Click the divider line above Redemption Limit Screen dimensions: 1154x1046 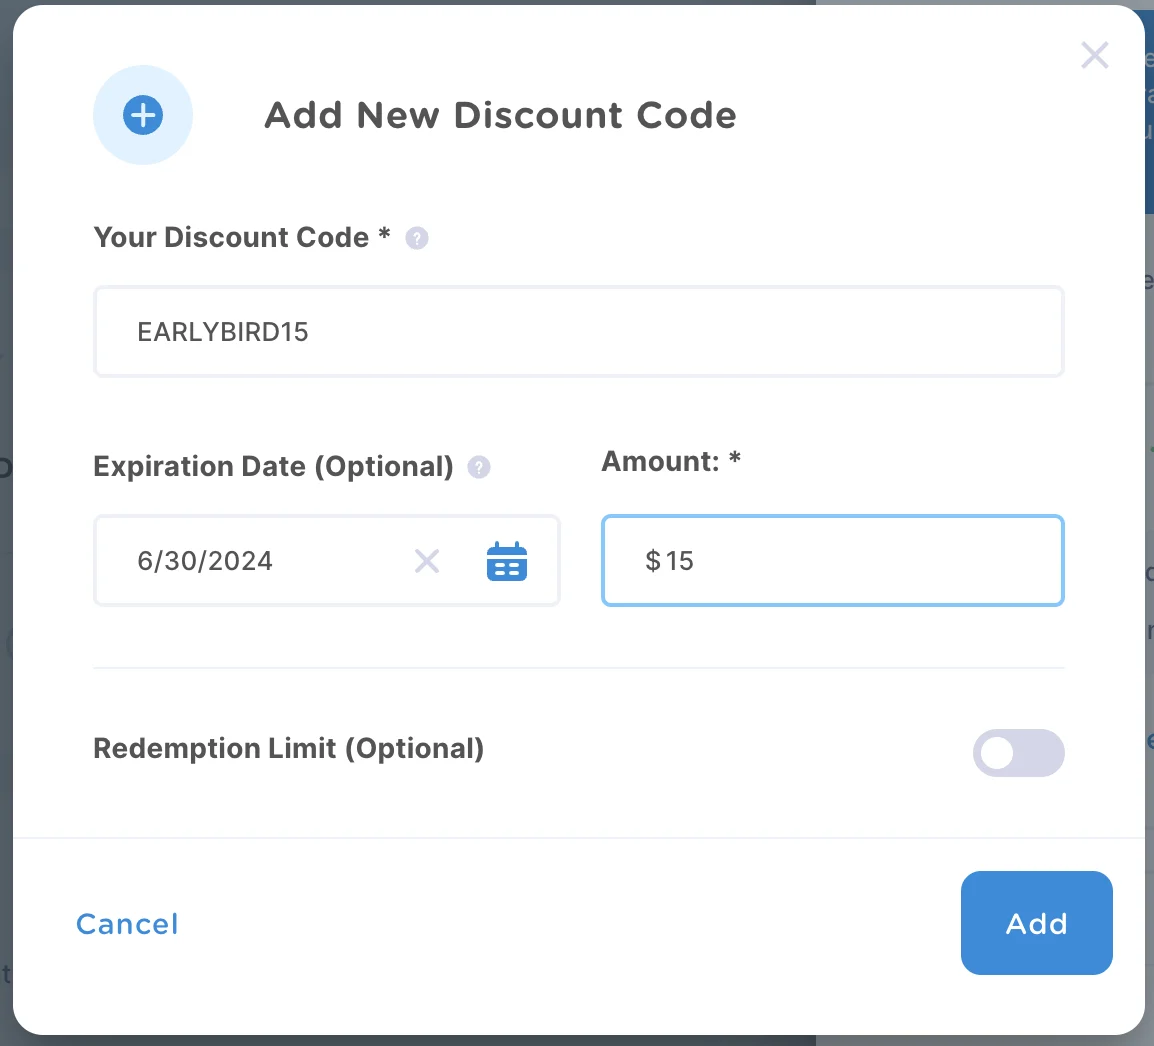coord(578,667)
